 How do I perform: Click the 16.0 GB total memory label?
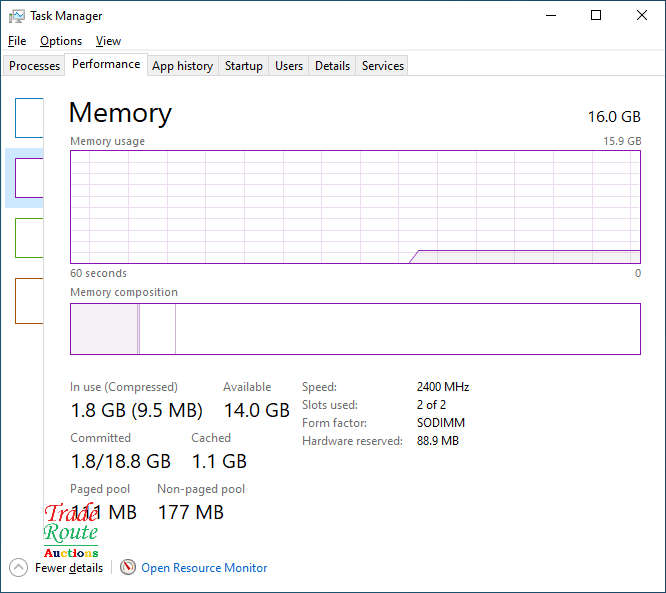(x=614, y=117)
